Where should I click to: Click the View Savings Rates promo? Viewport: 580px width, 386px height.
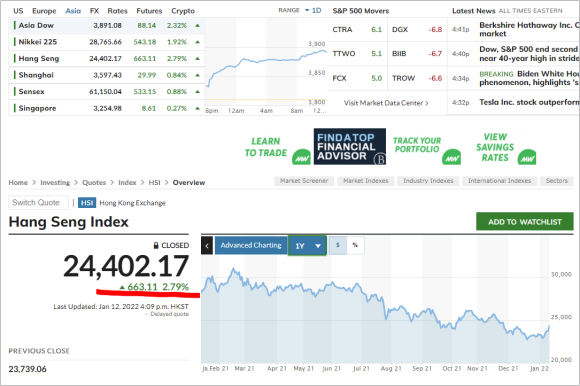coord(506,148)
